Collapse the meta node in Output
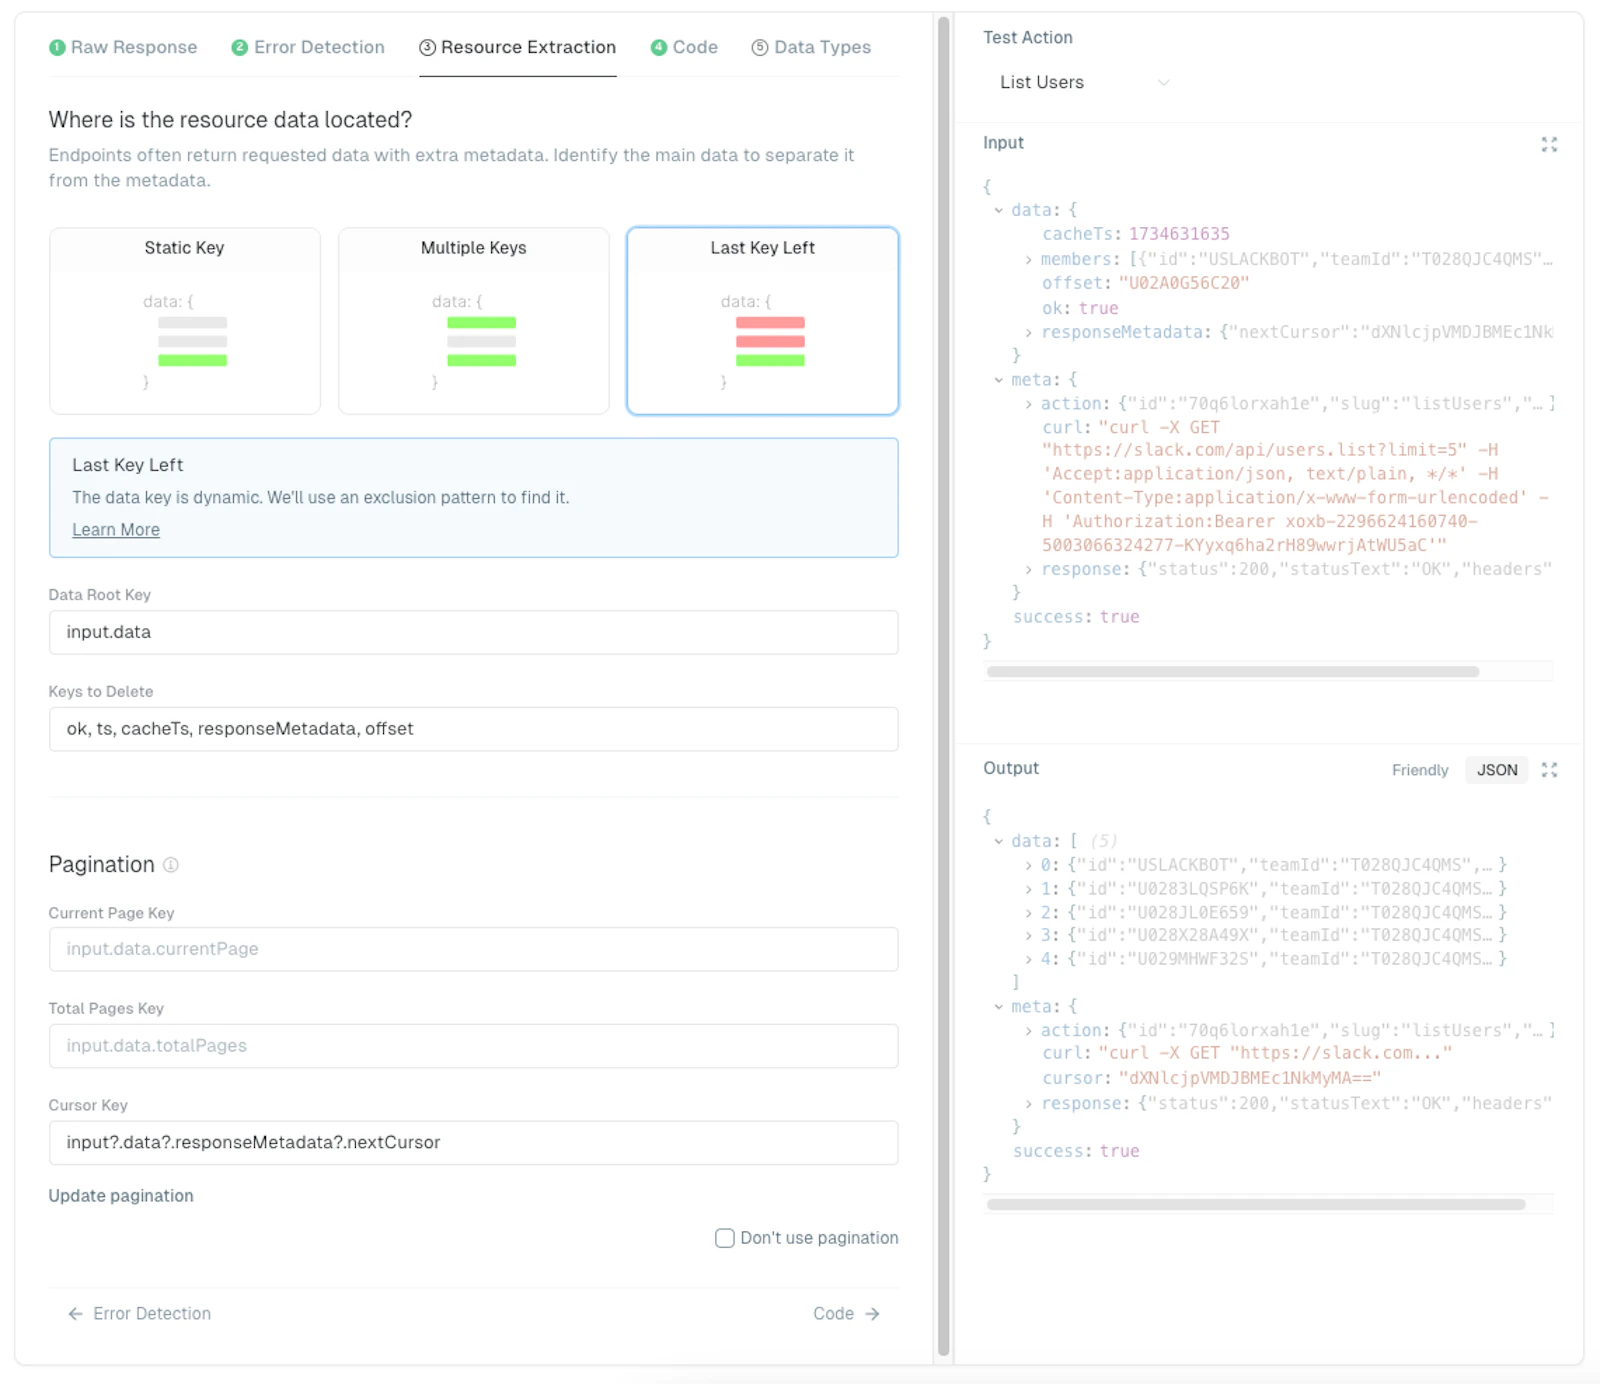Screen dimensions: 1600x1384 point(998,1007)
